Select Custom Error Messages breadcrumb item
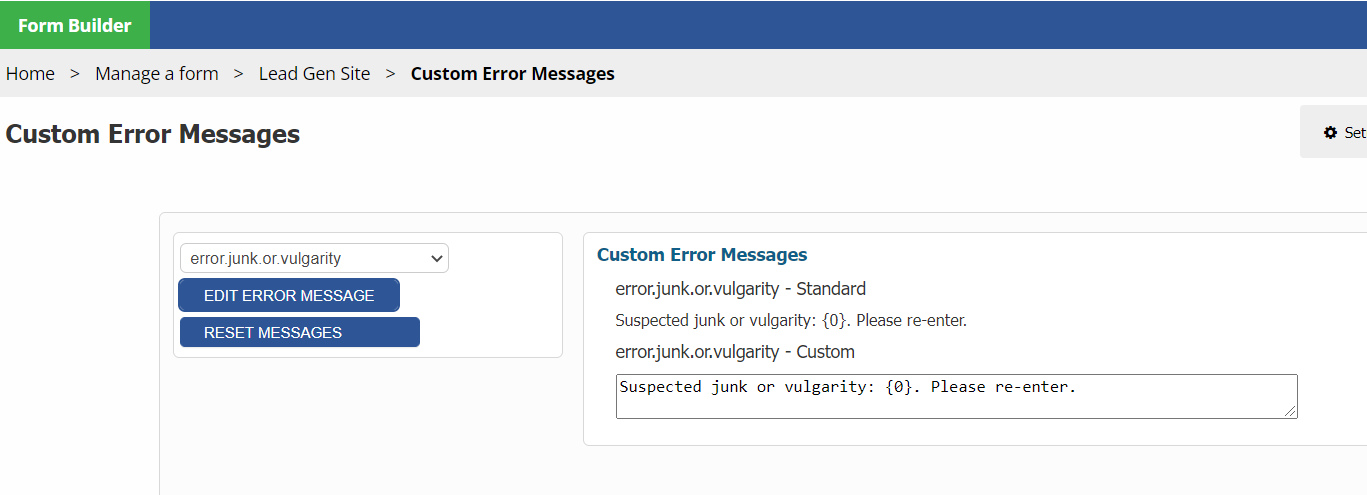Viewport: 1367px width, 495px height. pos(513,74)
